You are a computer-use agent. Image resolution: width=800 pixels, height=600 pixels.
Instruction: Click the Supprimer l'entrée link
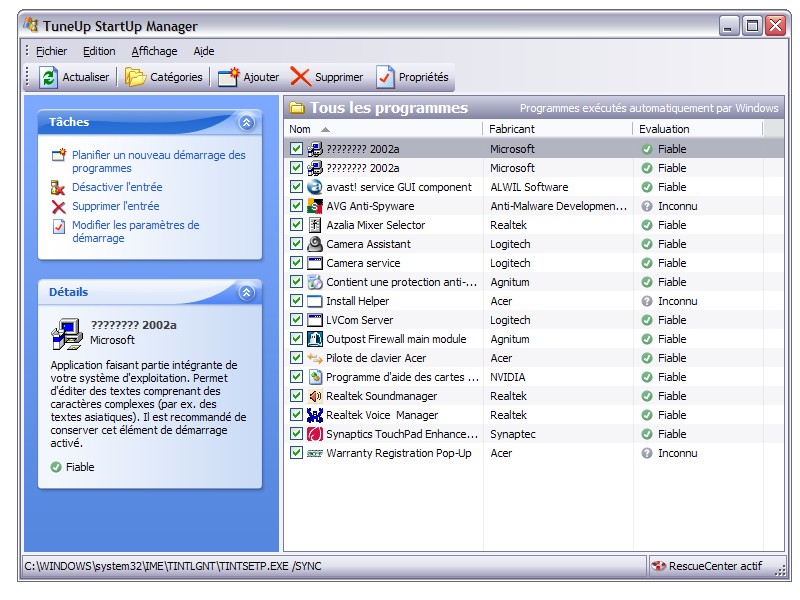click(x=115, y=206)
